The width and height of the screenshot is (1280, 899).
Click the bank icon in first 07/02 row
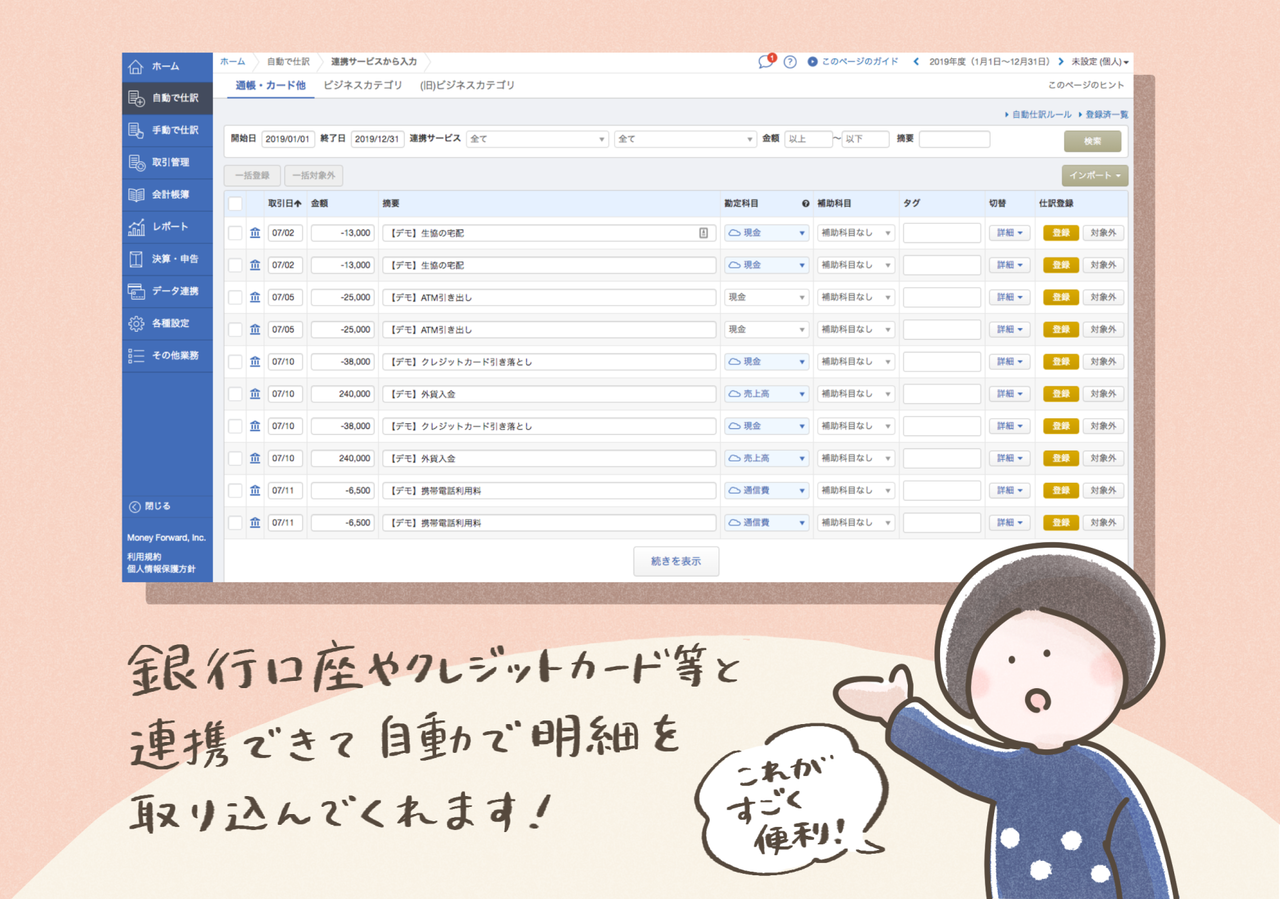click(255, 233)
